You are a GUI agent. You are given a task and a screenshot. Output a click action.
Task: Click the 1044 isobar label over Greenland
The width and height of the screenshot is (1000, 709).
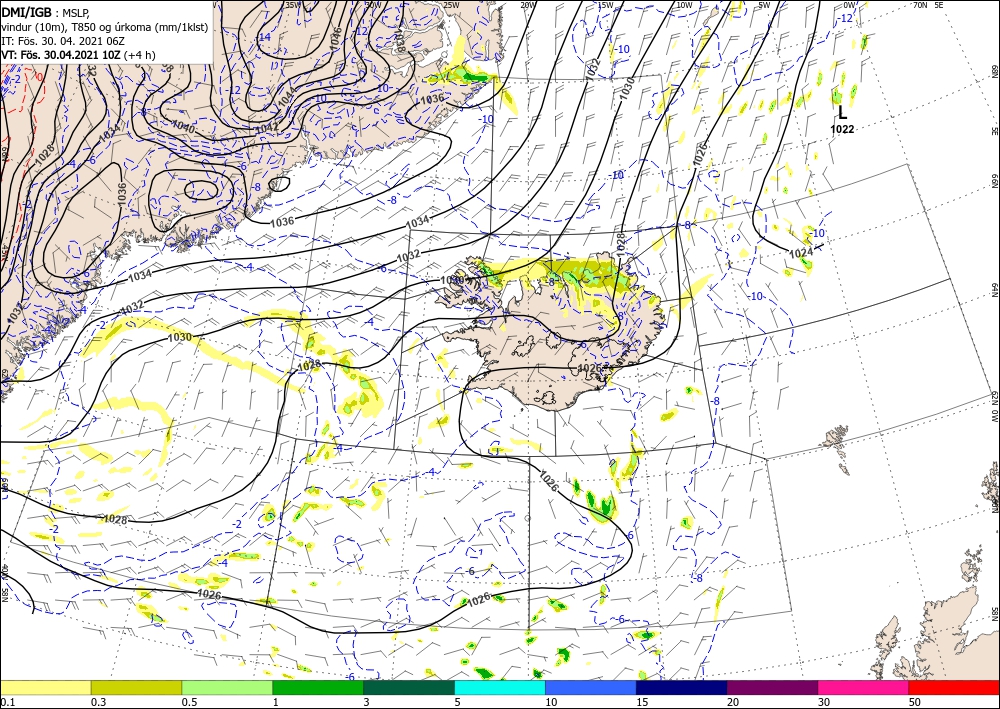(x=286, y=98)
